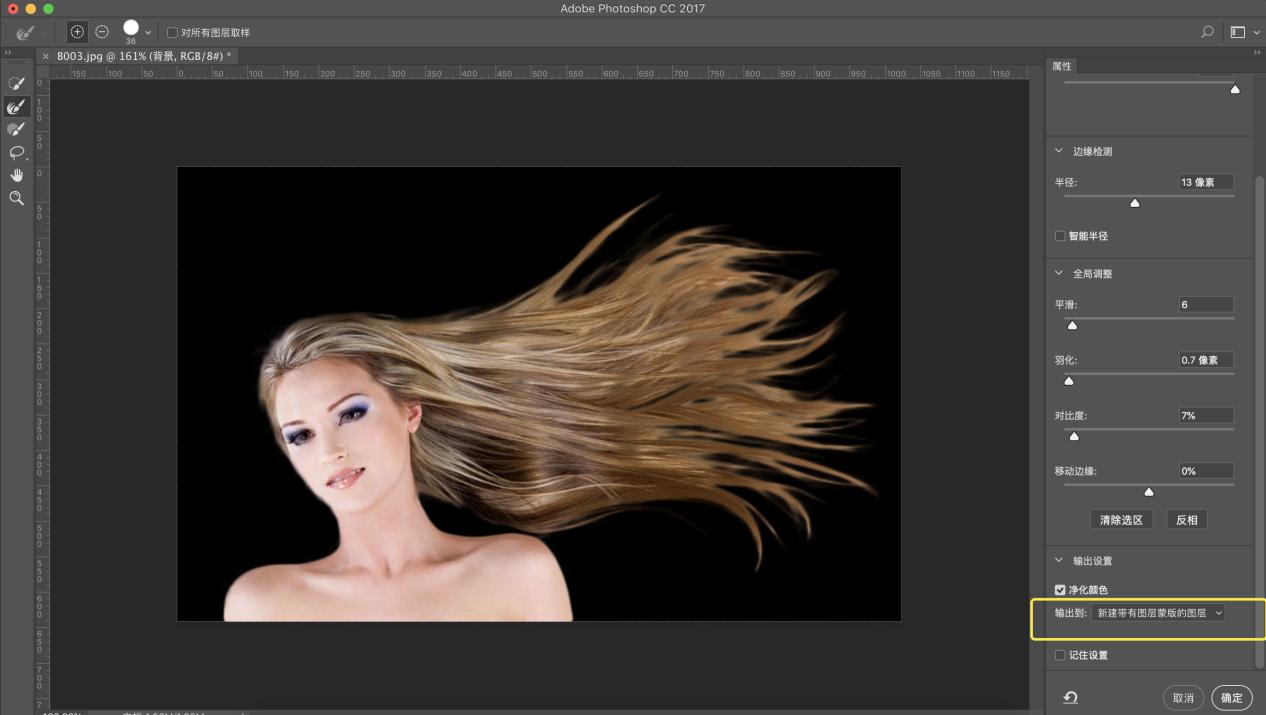Click the 对比度 slider handle
The height and width of the screenshot is (715, 1266).
point(1075,436)
